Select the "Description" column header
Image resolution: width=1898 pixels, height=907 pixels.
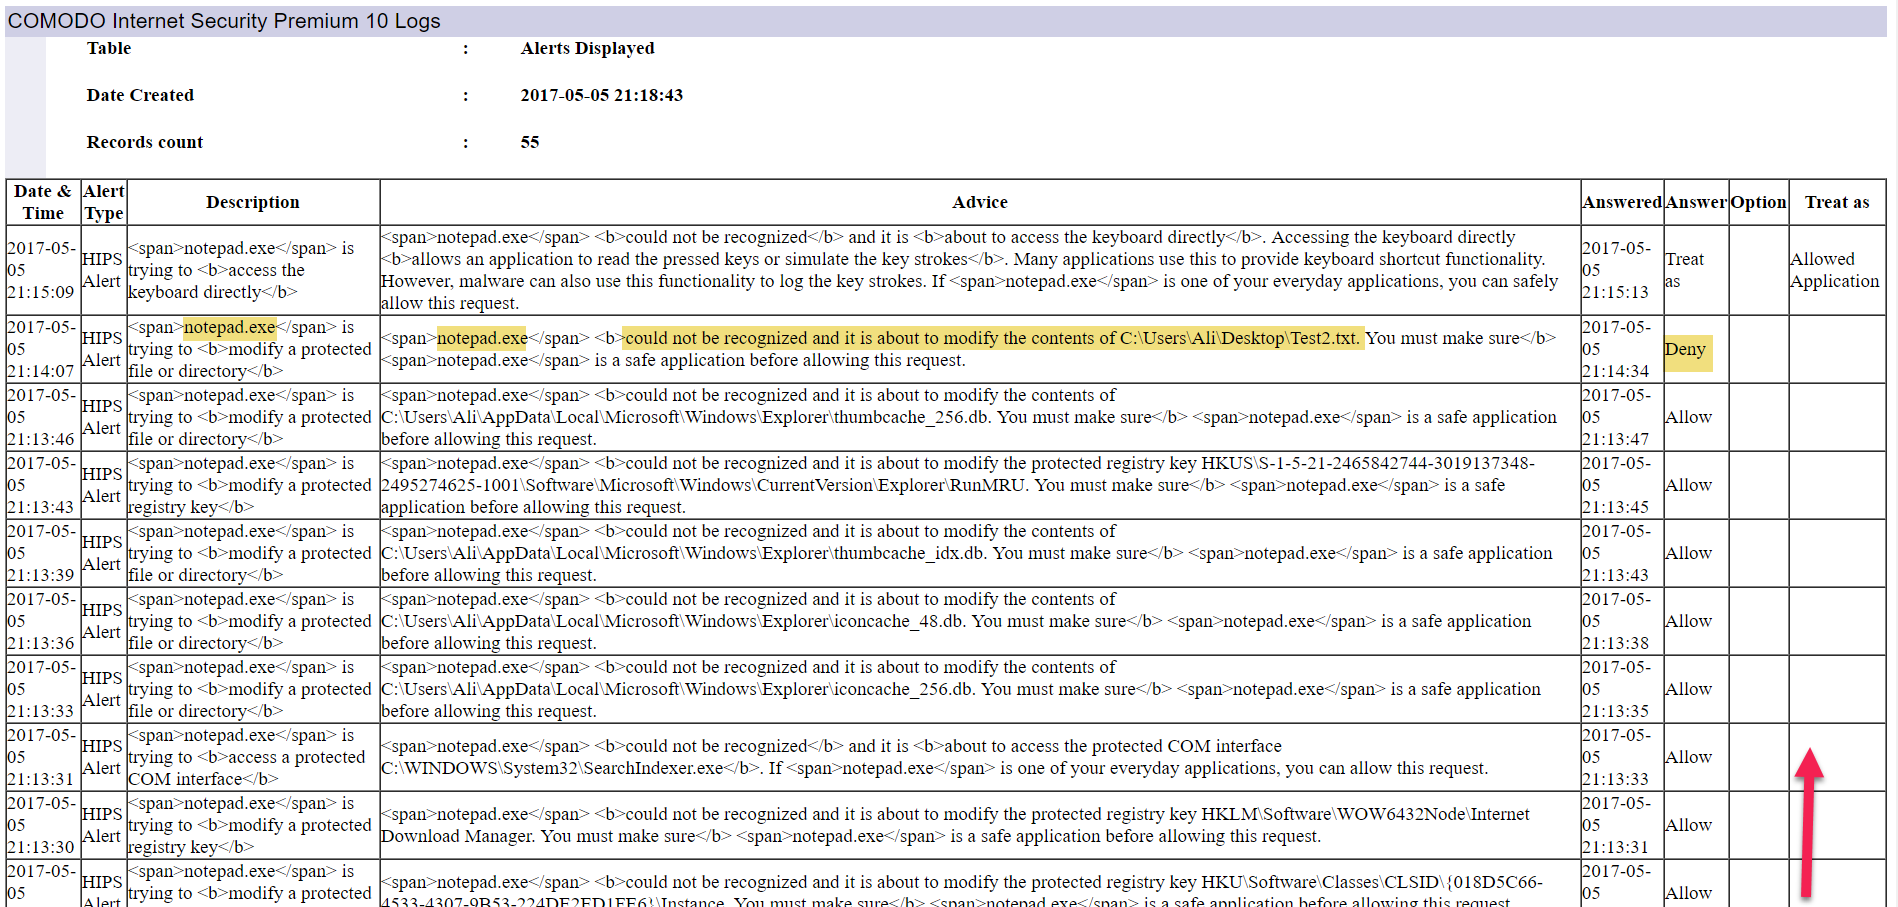point(253,202)
